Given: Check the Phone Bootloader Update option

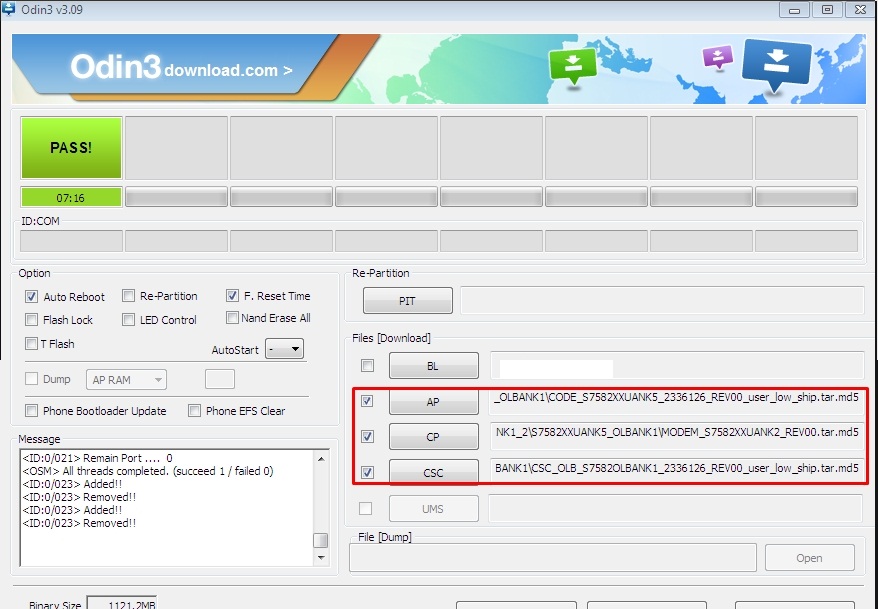Looking at the screenshot, I should point(31,411).
